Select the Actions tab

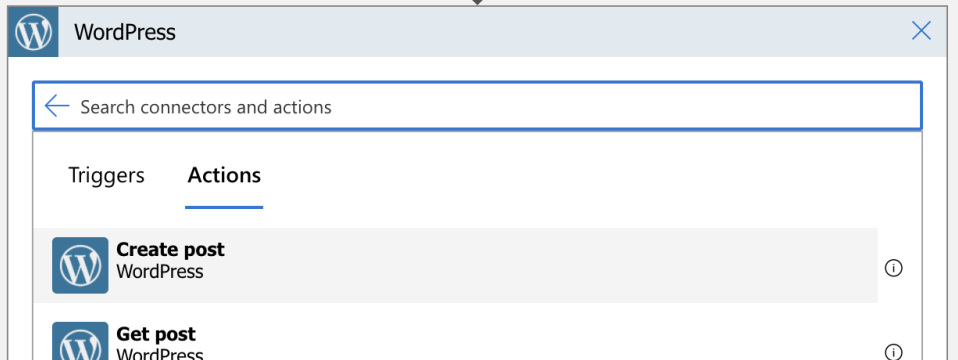pyautogui.click(x=224, y=175)
